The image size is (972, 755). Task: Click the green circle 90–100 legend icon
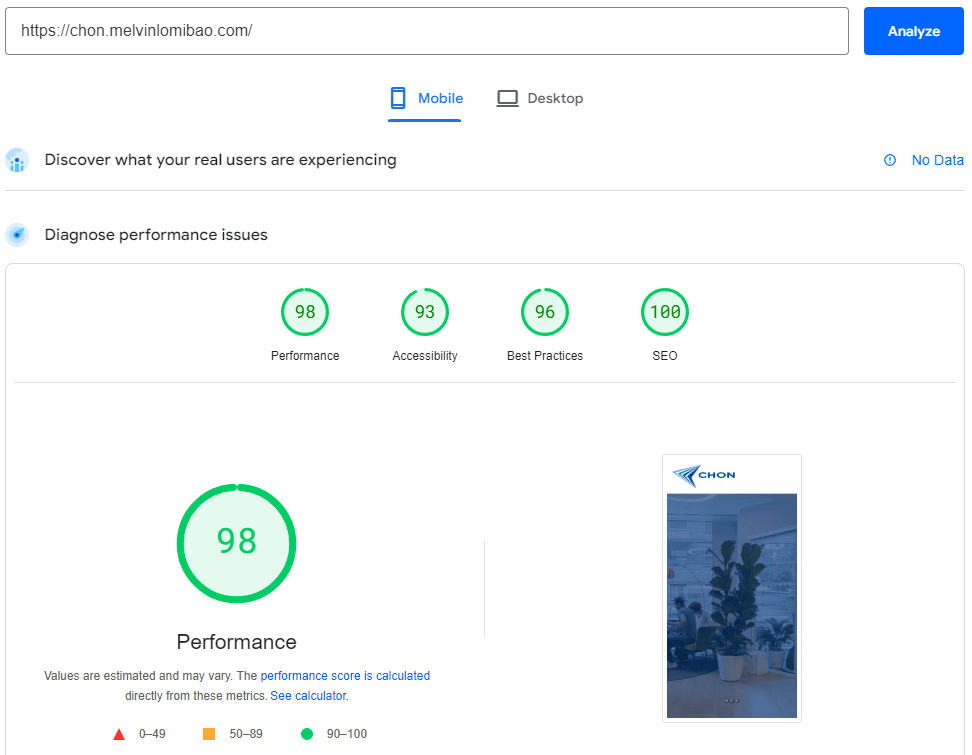[x=307, y=734]
